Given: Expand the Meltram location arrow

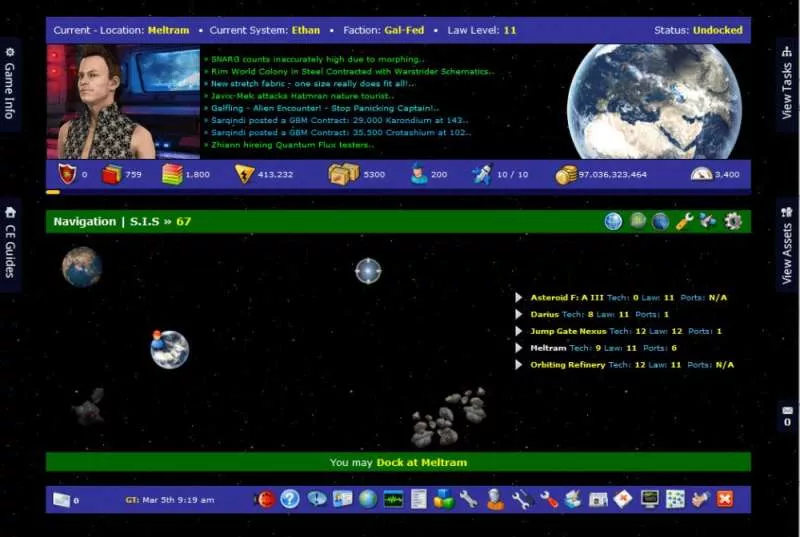Looking at the screenshot, I should point(518,348).
